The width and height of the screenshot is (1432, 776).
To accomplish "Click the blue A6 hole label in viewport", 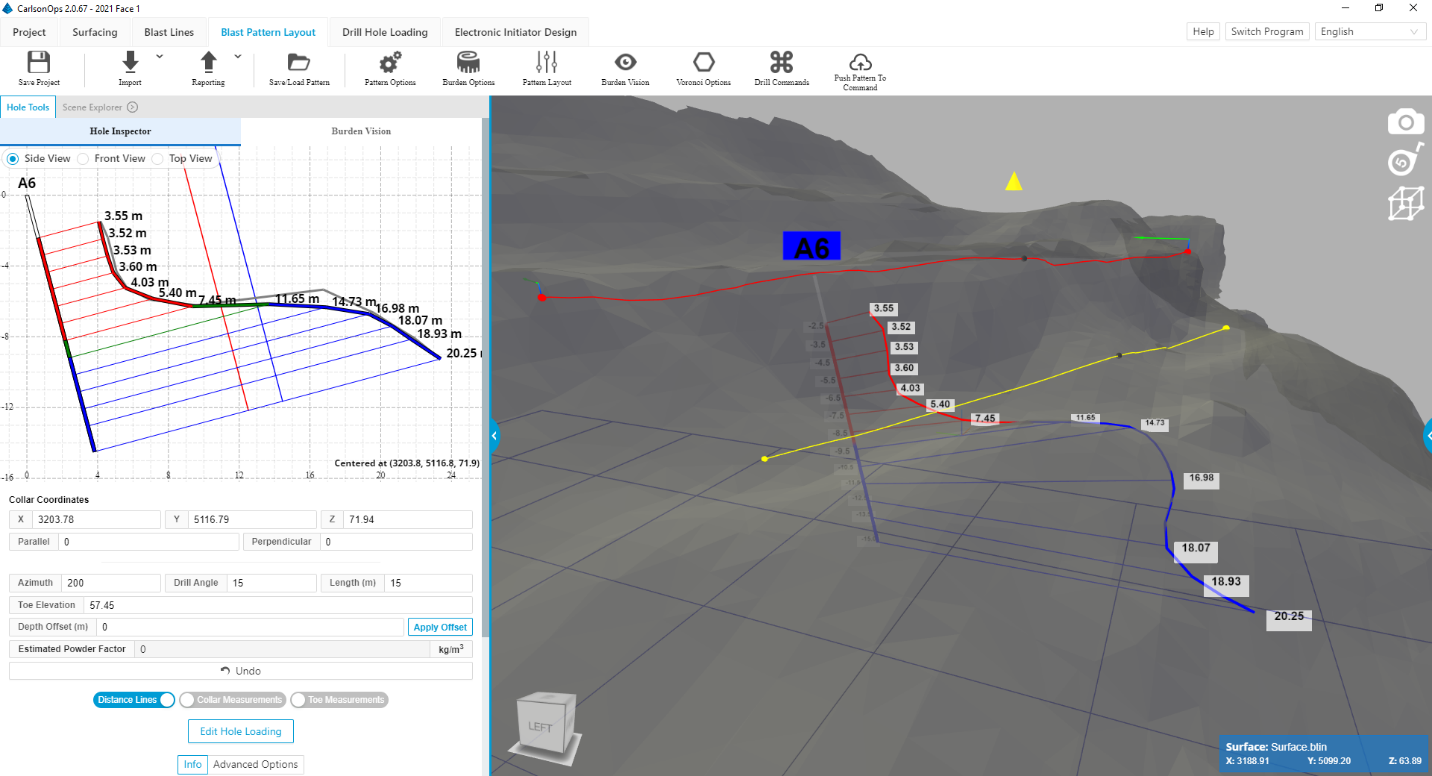I will pyautogui.click(x=812, y=247).
